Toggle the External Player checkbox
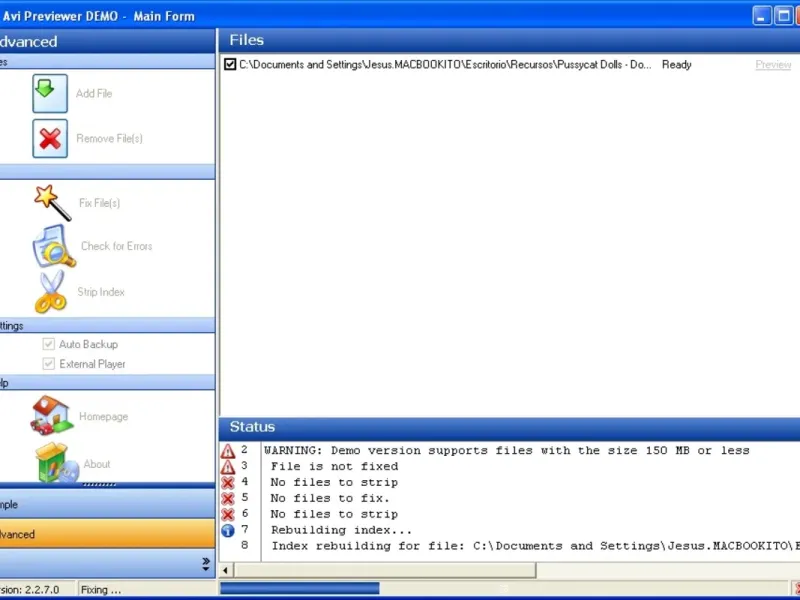This screenshot has height=600, width=800. pyautogui.click(x=48, y=364)
